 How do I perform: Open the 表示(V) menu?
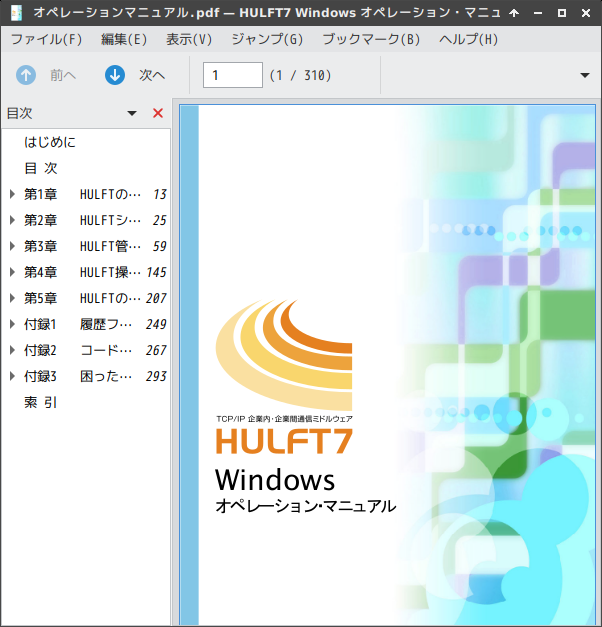[189, 39]
